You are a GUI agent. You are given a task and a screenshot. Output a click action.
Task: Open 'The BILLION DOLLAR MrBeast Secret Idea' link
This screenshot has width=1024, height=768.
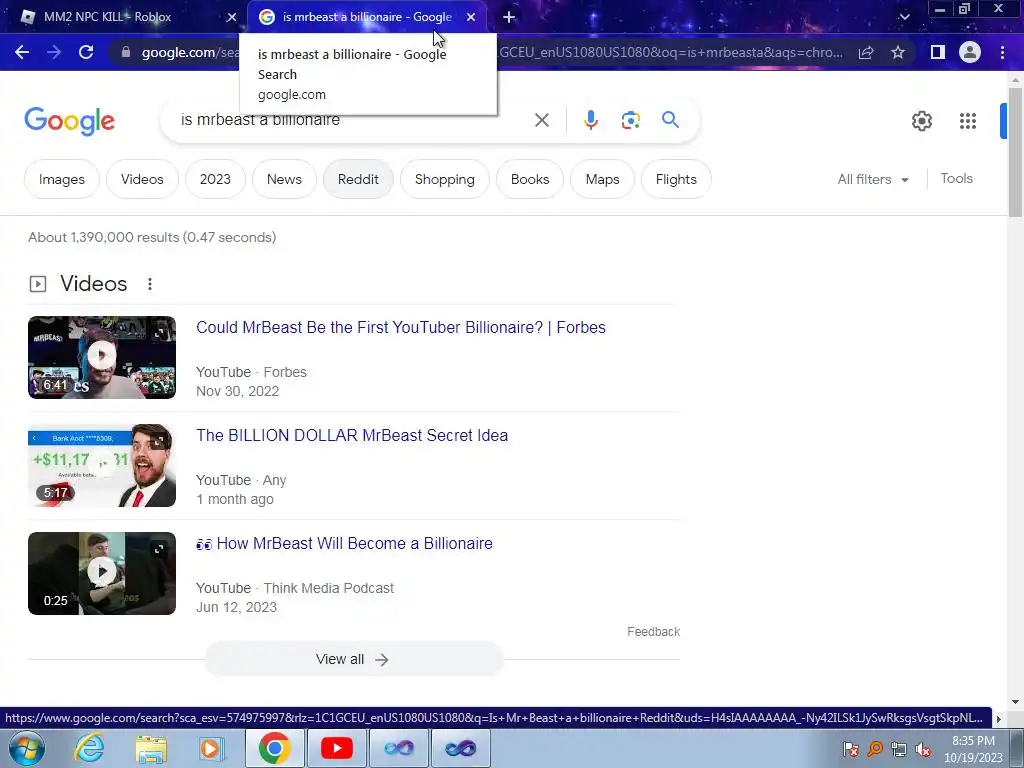coord(352,436)
